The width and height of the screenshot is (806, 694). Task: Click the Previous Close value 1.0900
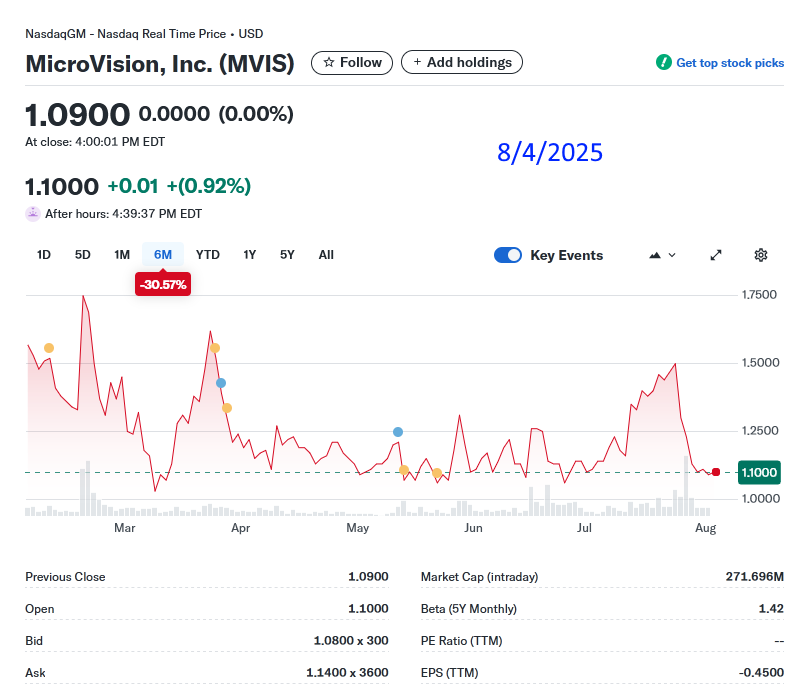(x=368, y=576)
